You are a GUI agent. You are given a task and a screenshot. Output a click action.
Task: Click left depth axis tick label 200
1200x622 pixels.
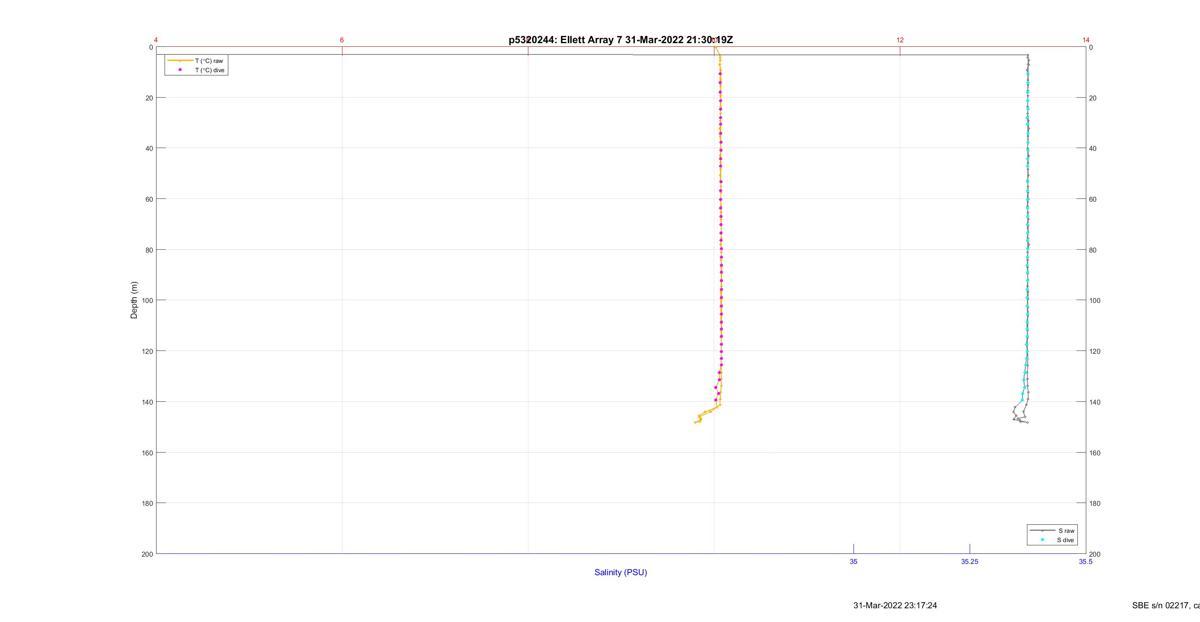146,554
